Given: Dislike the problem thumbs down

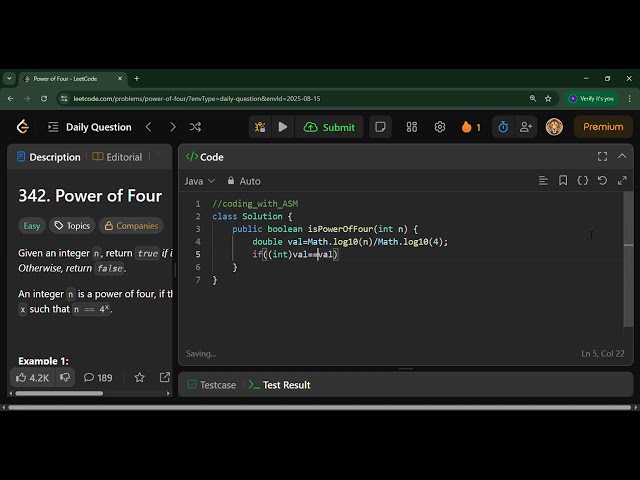Looking at the screenshot, I should click(x=65, y=377).
